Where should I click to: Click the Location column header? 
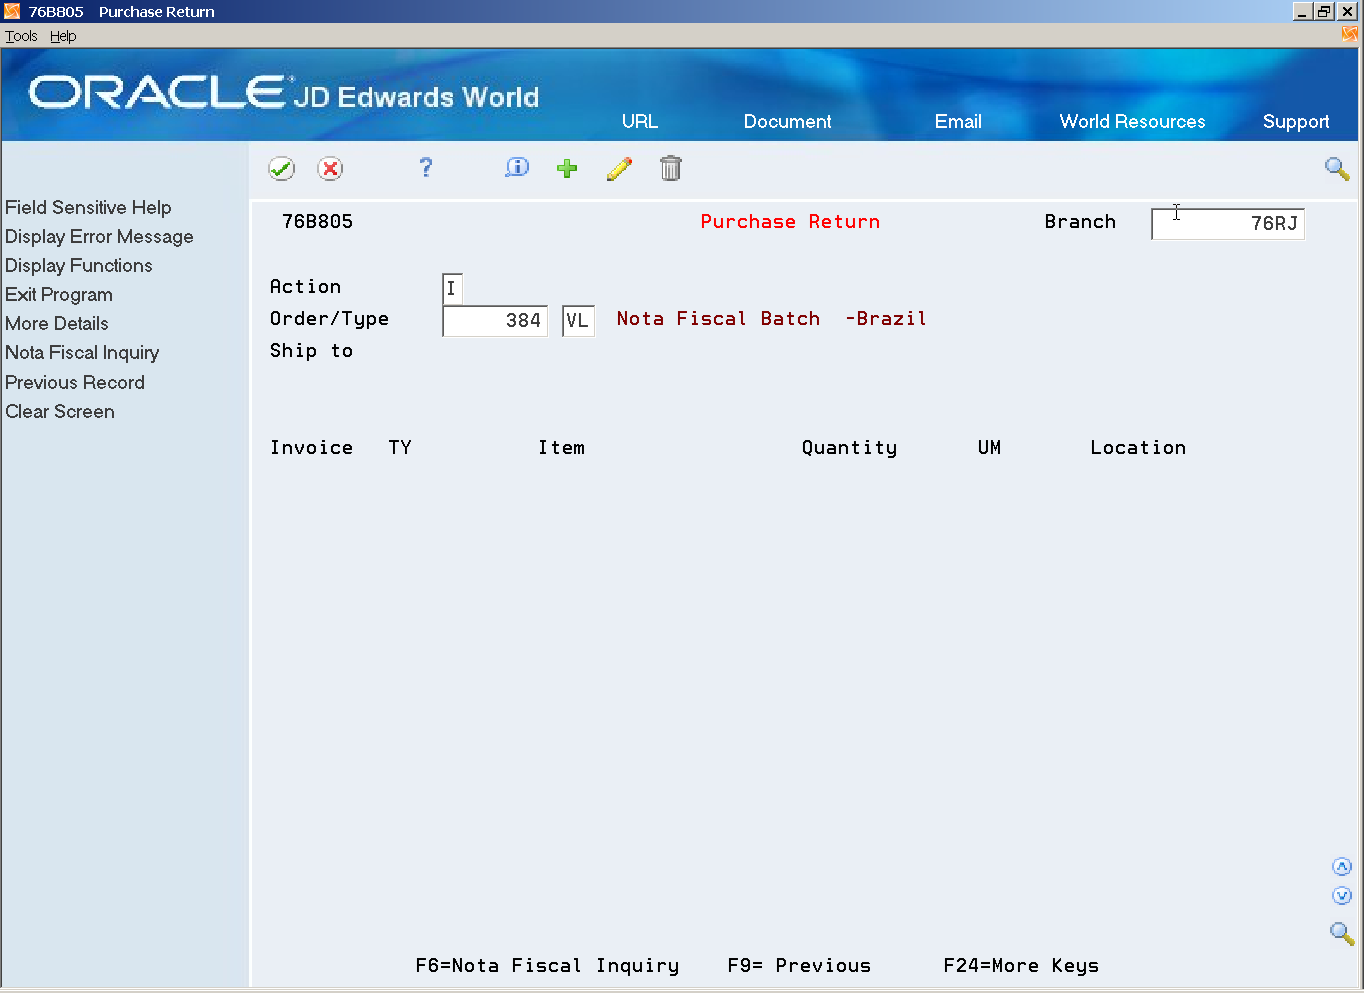click(1138, 447)
